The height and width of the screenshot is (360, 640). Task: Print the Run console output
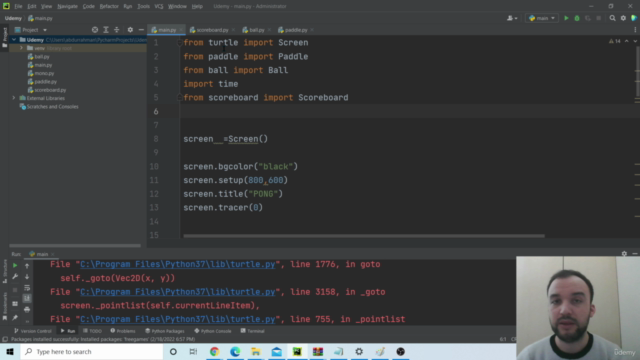[x=27, y=310]
